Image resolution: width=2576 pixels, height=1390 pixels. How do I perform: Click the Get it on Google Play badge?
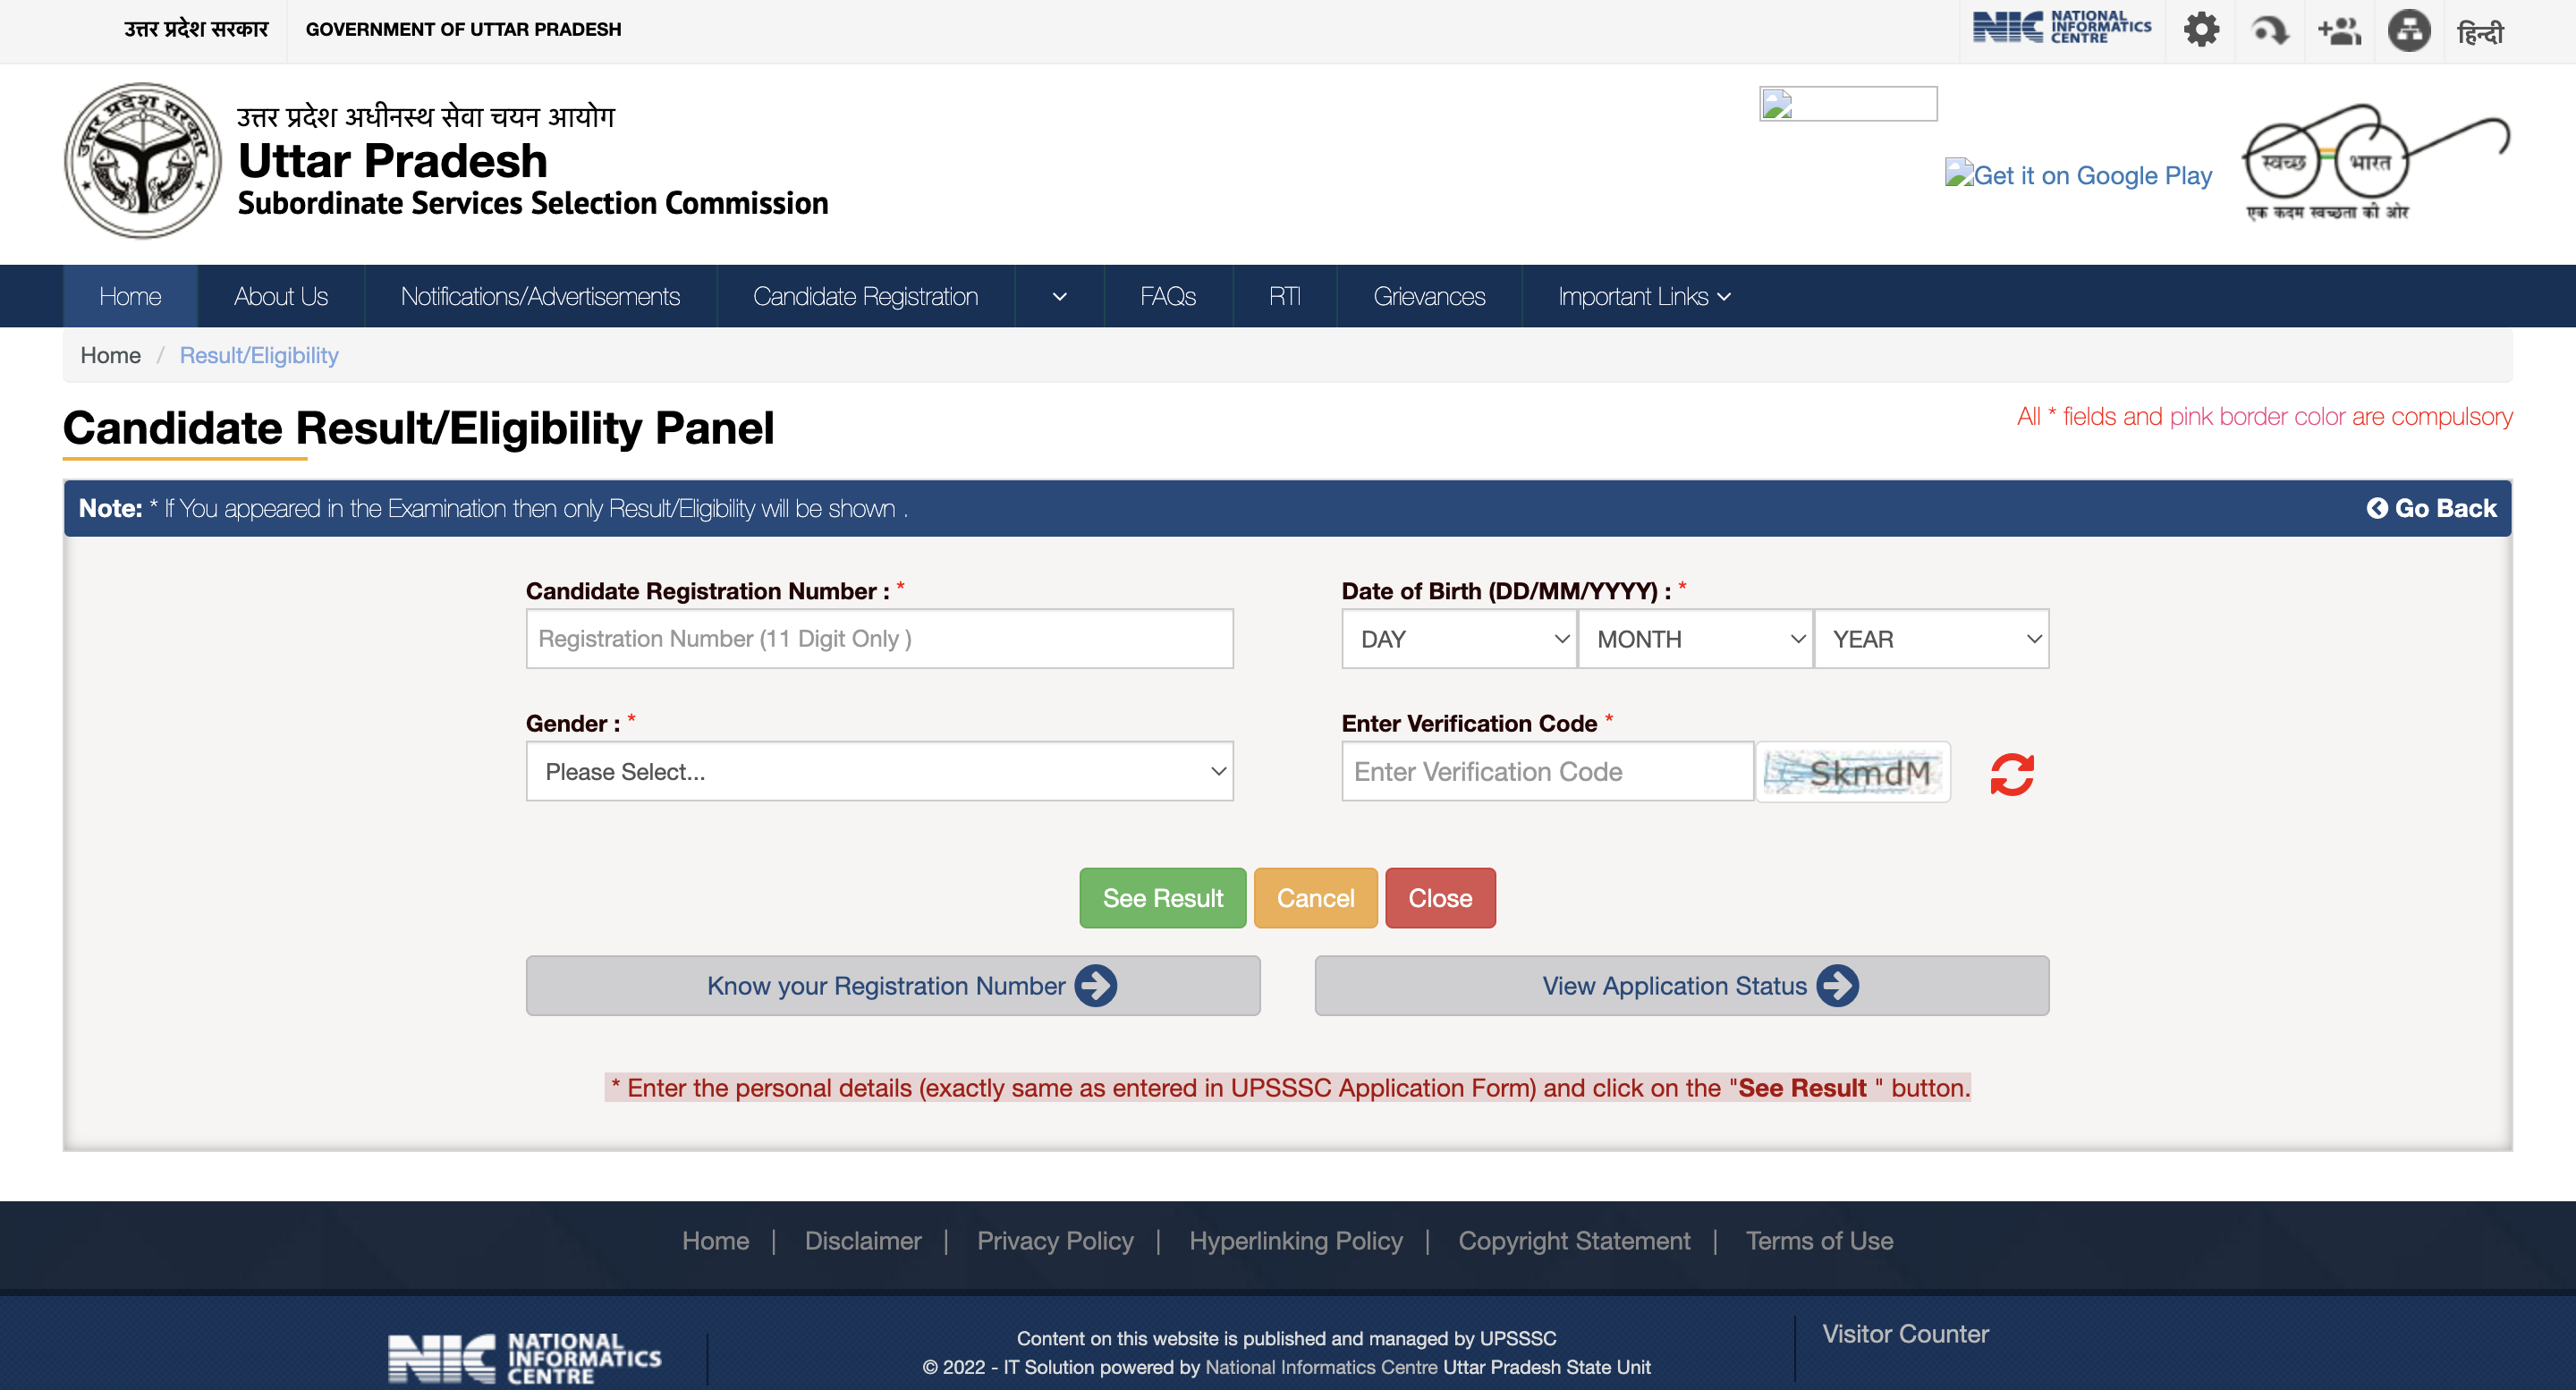pos(2078,175)
